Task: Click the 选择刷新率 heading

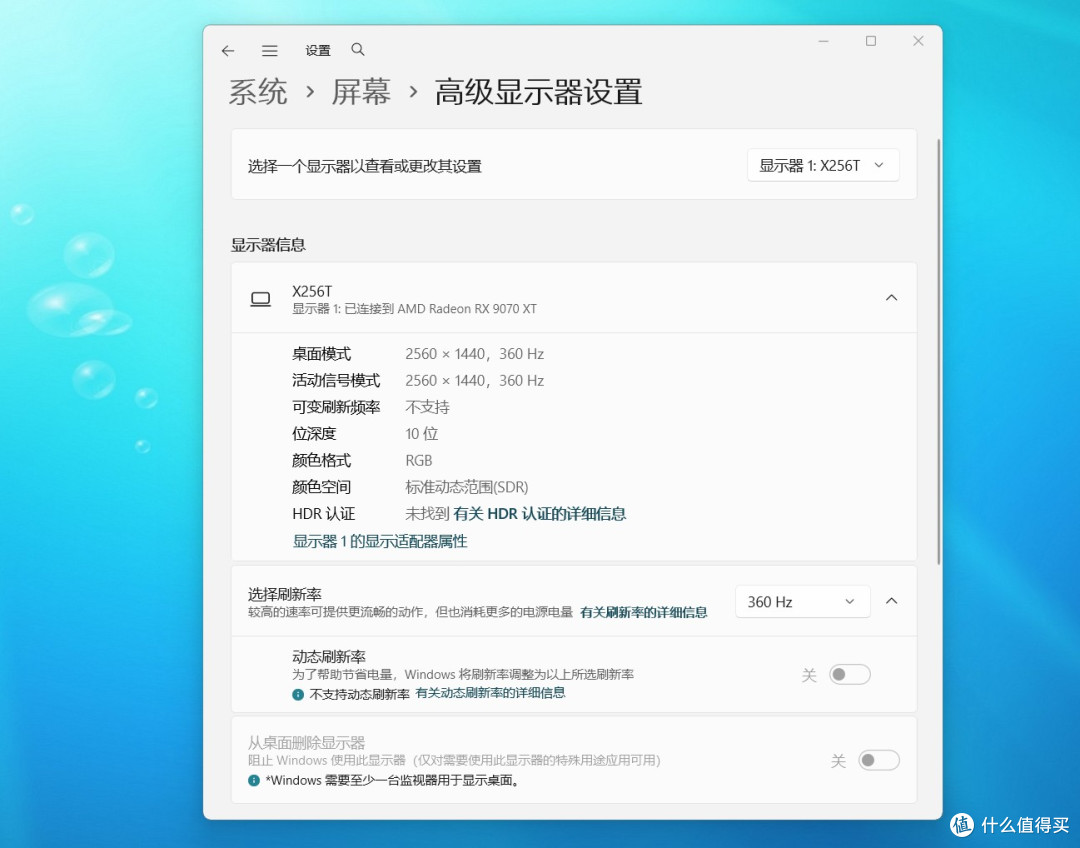Action: pos(284,594)
